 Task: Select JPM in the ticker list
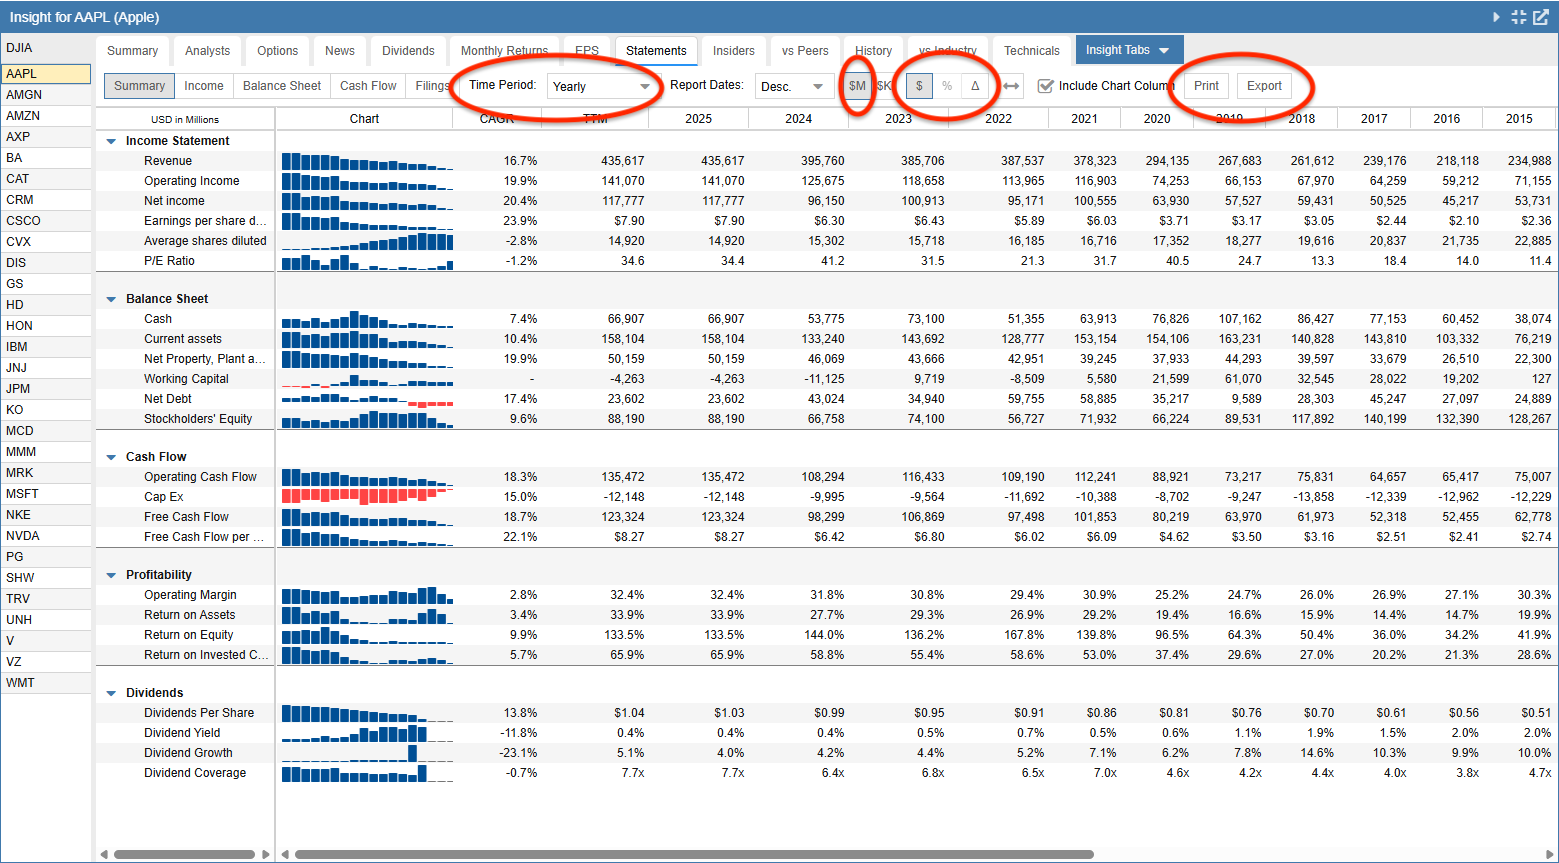[46, 389]
